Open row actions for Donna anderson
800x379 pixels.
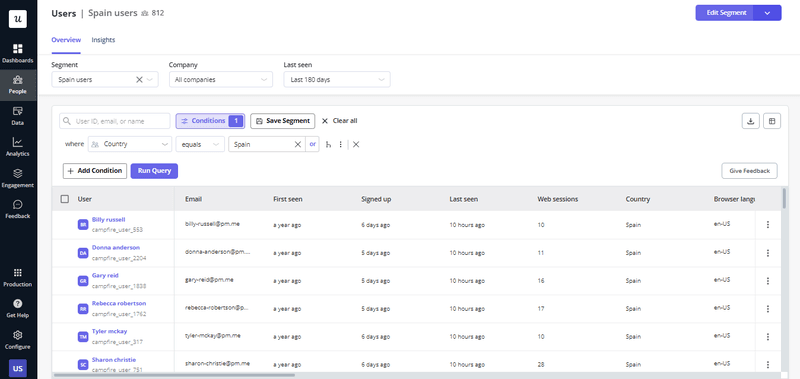(768, 252)
